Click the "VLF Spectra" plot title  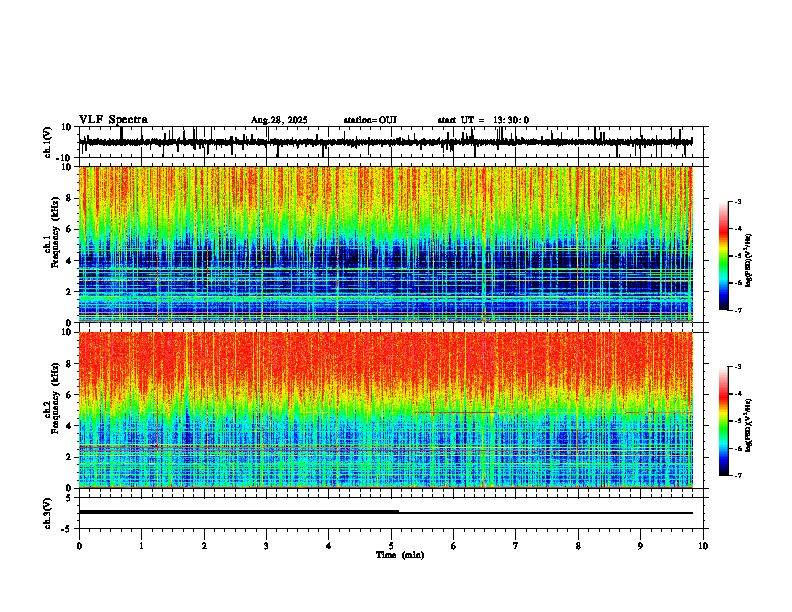point(113,120)
